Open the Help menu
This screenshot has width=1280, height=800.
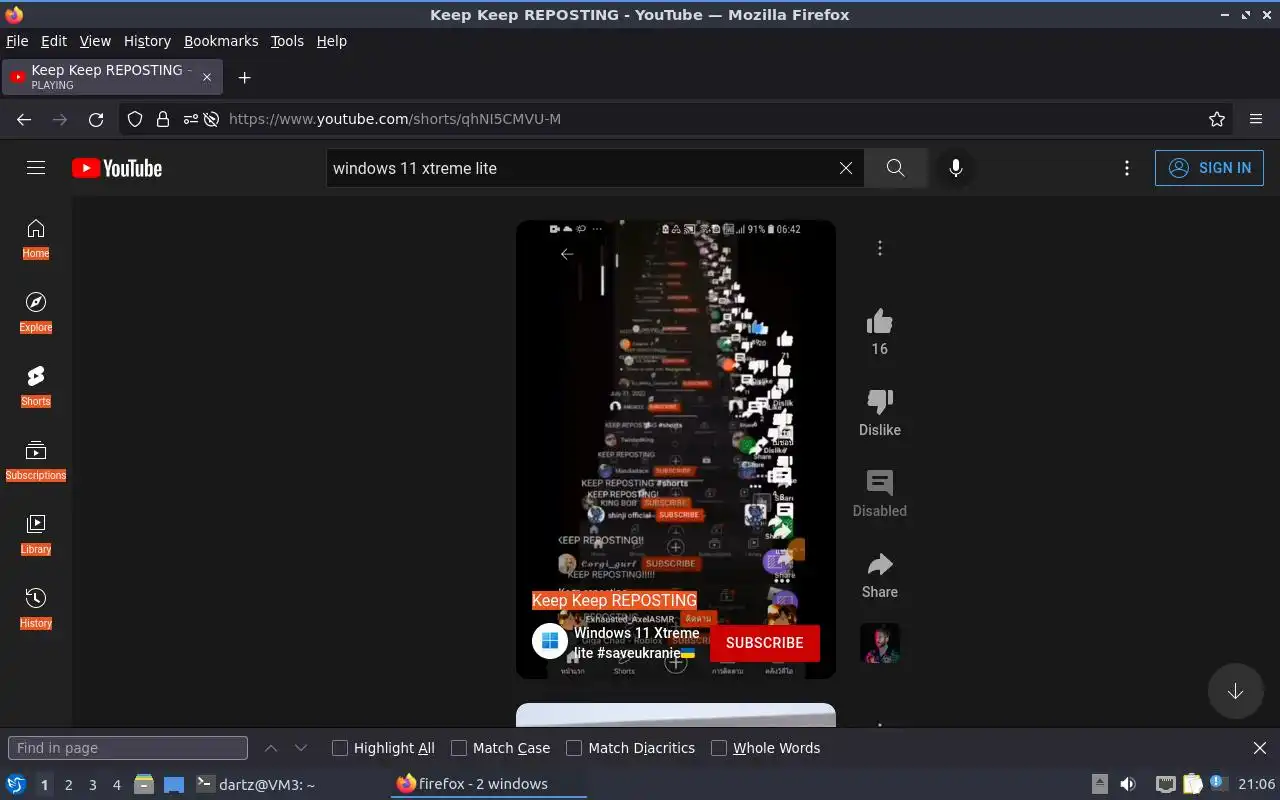(332, 41)
